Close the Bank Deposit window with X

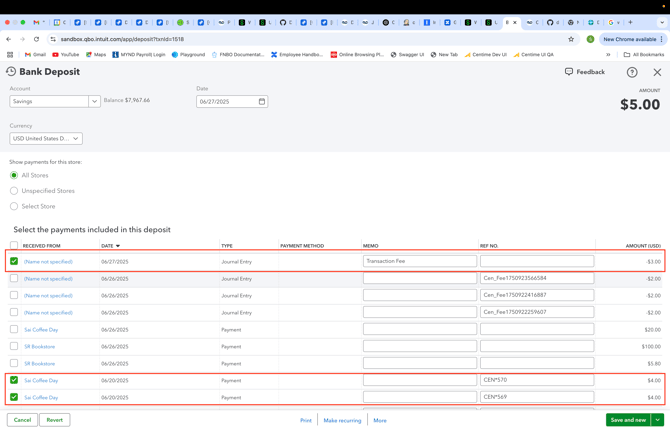point(657,72)
